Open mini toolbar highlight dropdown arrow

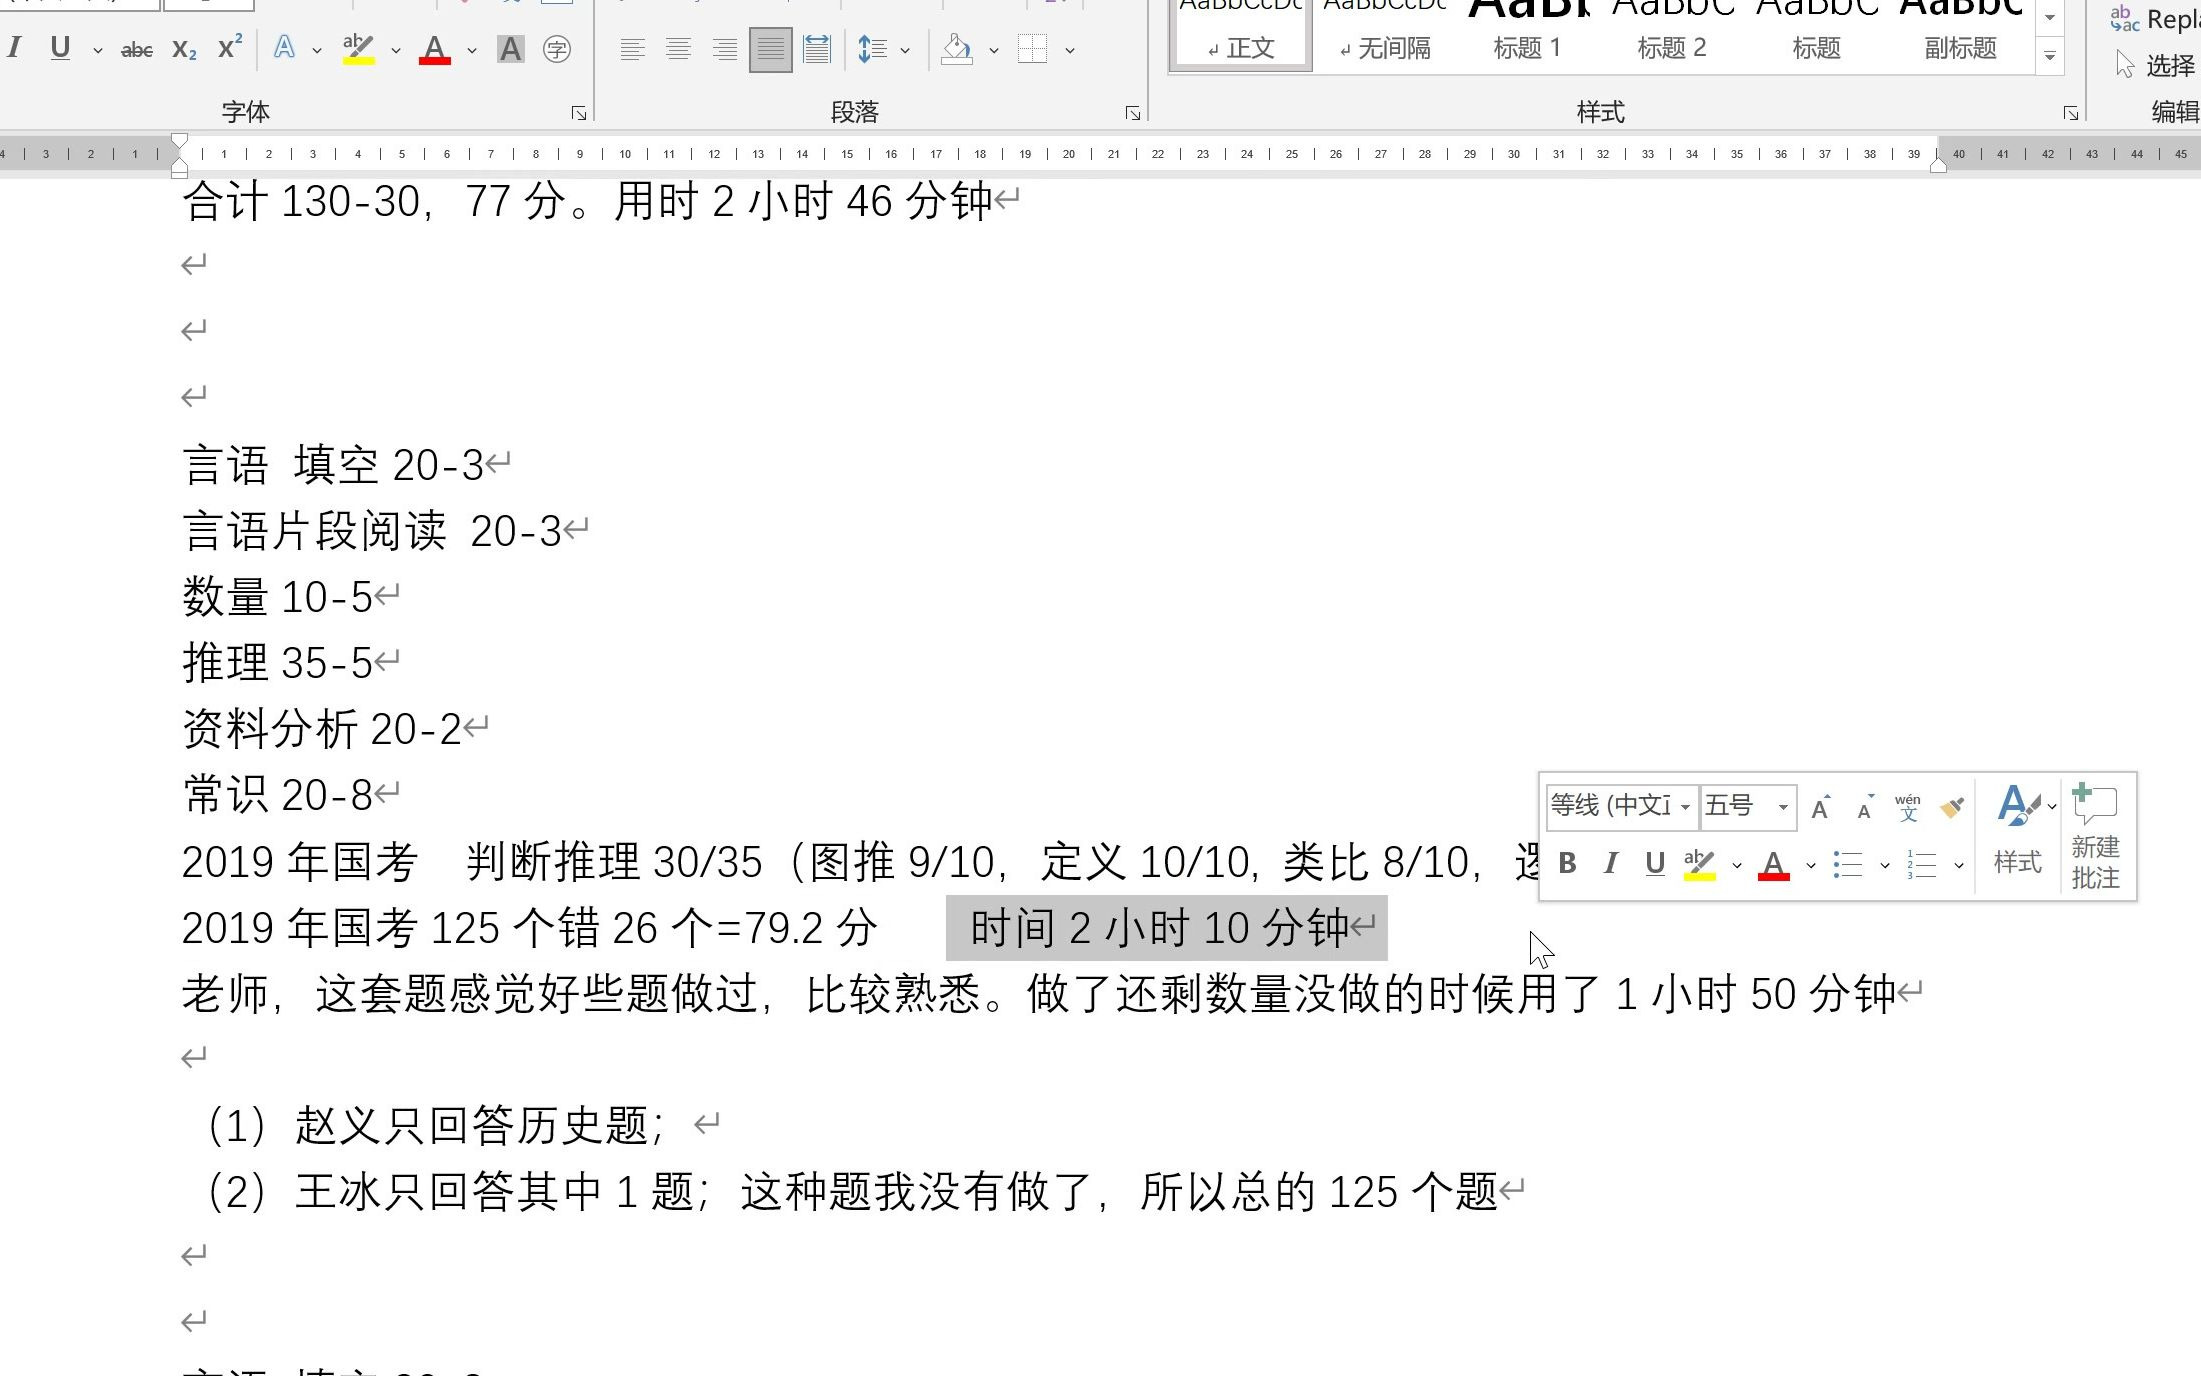pyautogui.click(x=1736, y=866)
